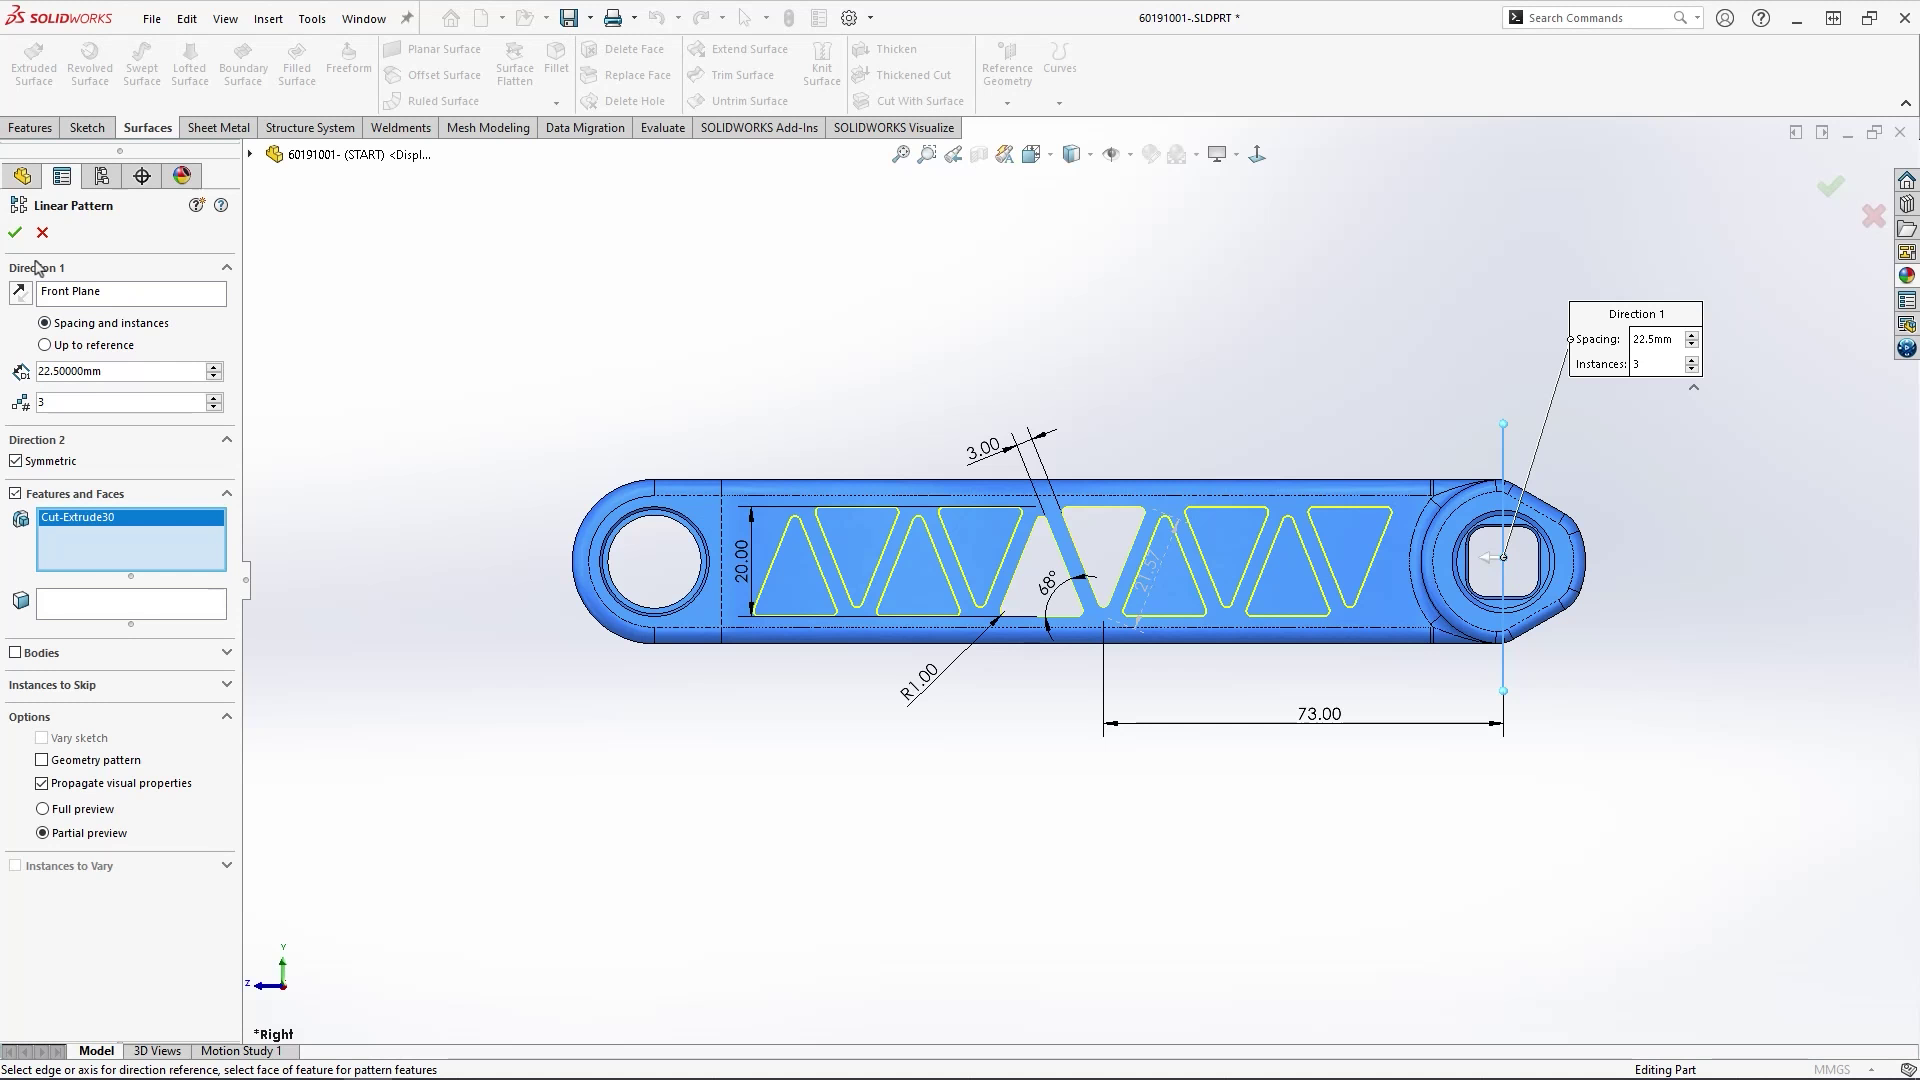Uncheck the Symmetric checkbox in Direction 2
The height and width of the screenshot is (1080, 1920).
pyautogui.click(x=15, y=461)
